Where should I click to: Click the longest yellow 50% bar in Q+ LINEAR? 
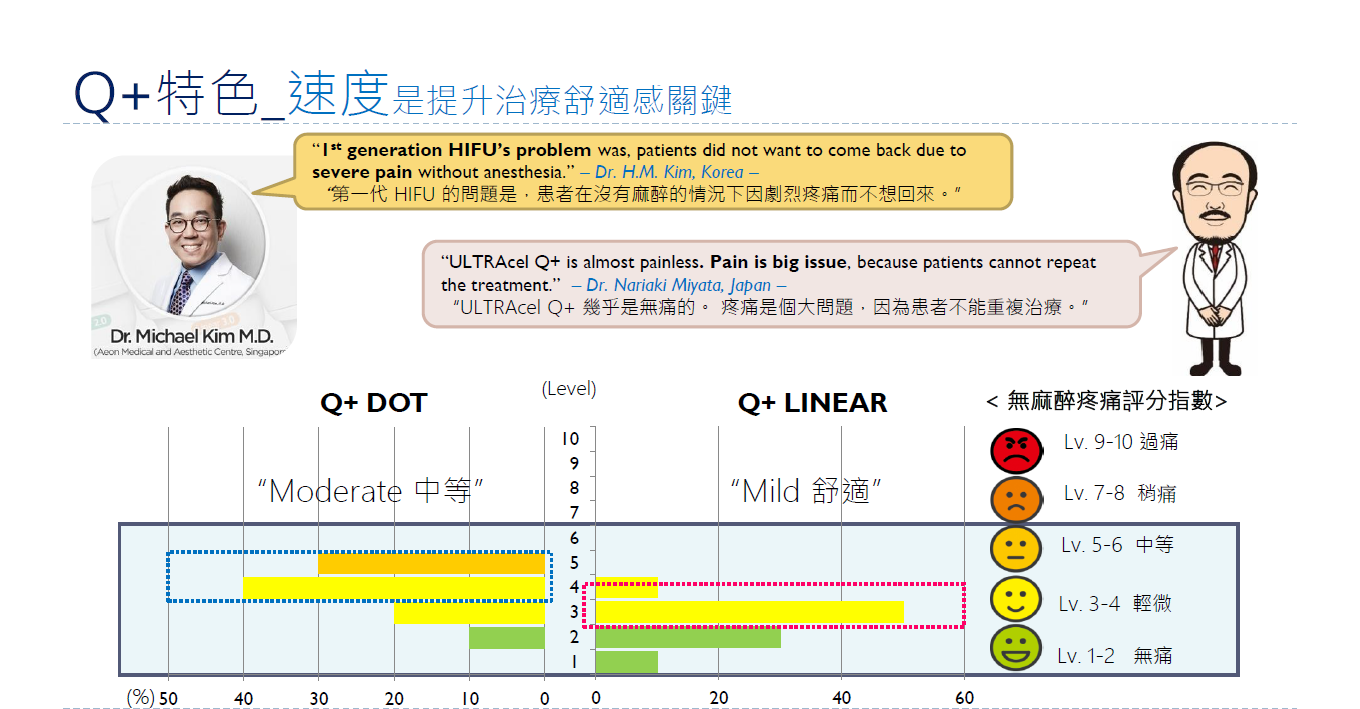coord(749,612)
